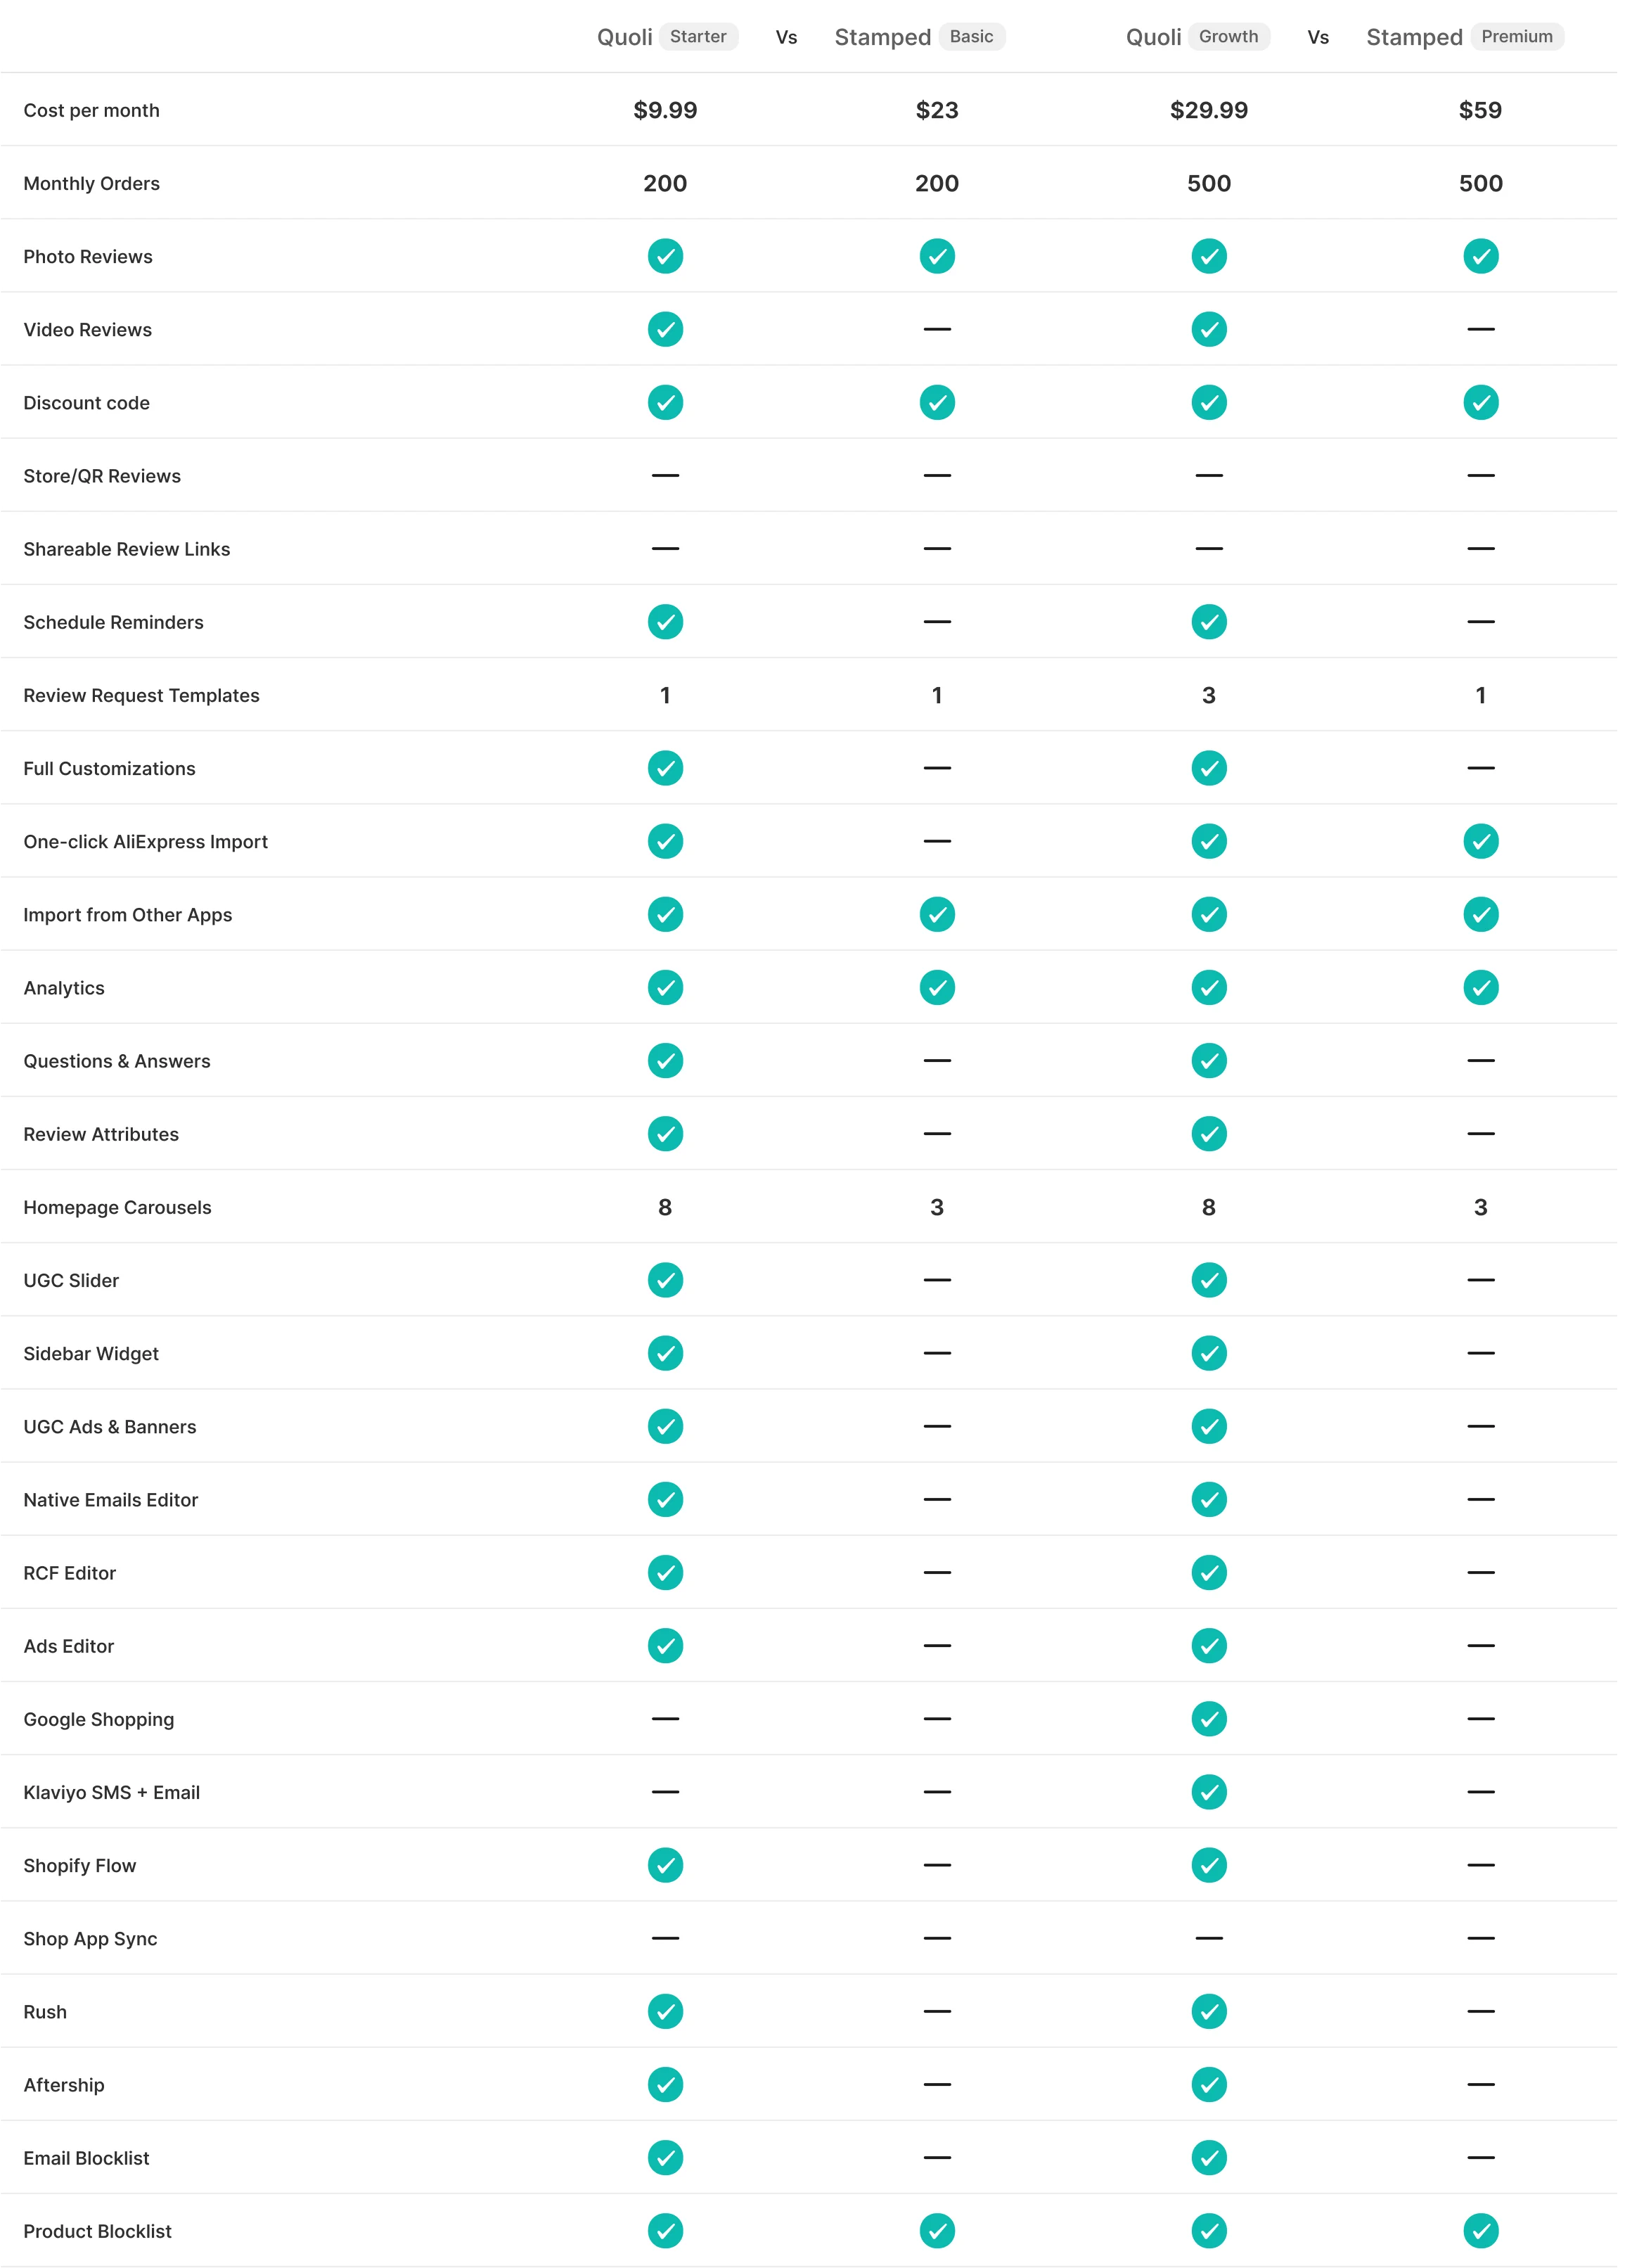
Task: Click Quoli Growth Google Shopping checkmark
Action: (x=1209, y=1719)
